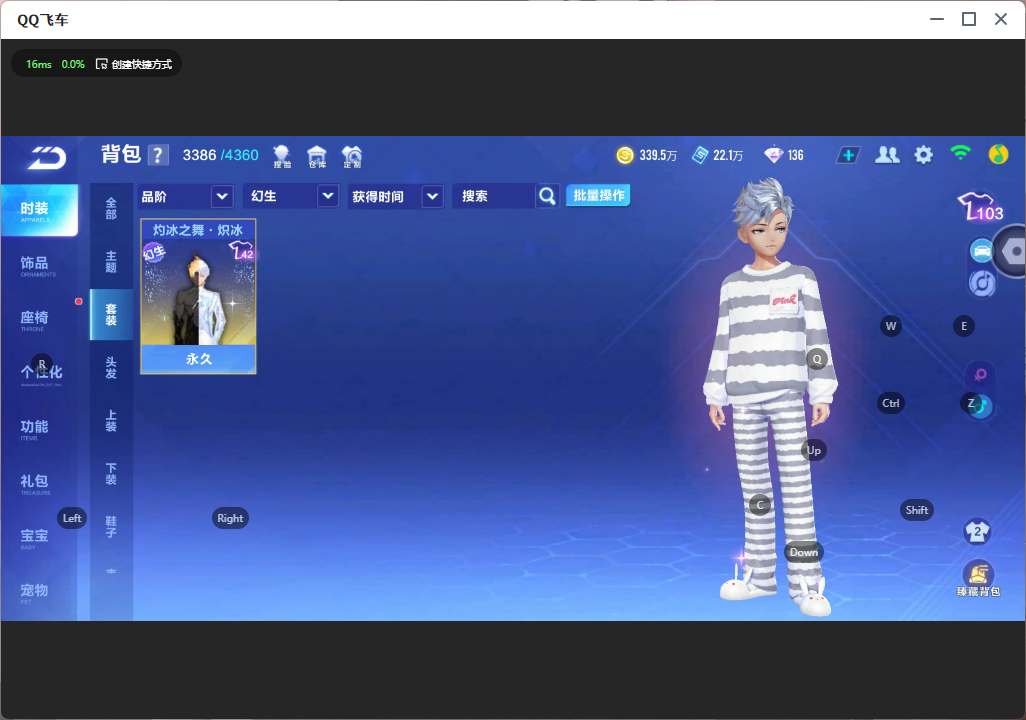Click the E key overlay button
Viewport: 1026px width, 720px height.
tap(964, 326)
